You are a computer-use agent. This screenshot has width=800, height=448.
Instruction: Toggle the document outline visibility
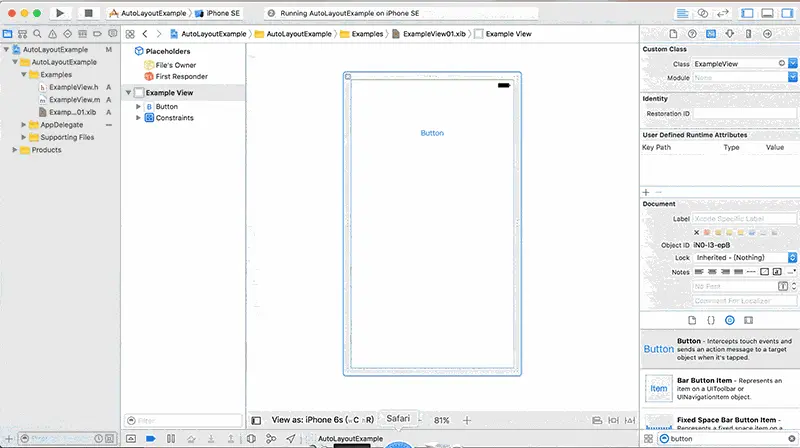pyautogui.click(x=256, y=420)
